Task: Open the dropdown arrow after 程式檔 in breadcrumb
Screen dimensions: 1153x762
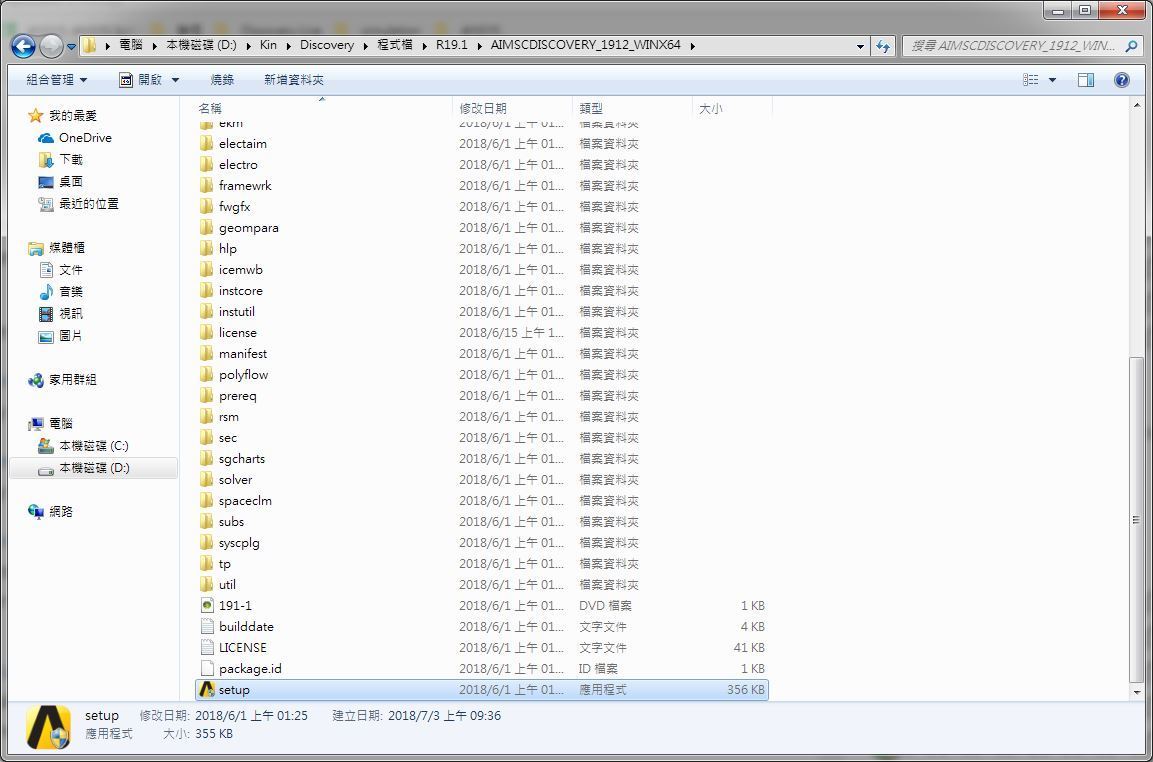Action: 425,46
